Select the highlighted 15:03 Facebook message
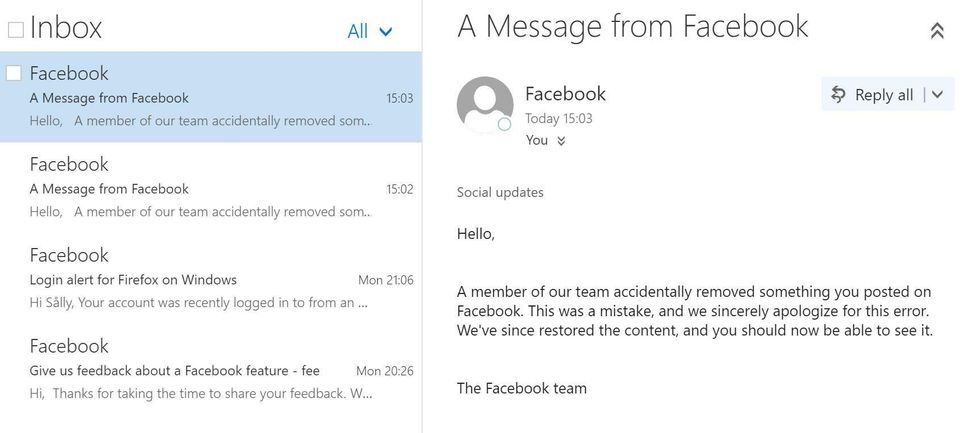The height and width of the screenshot is (433, 980). pyautogui.click(x=220, y=98)
